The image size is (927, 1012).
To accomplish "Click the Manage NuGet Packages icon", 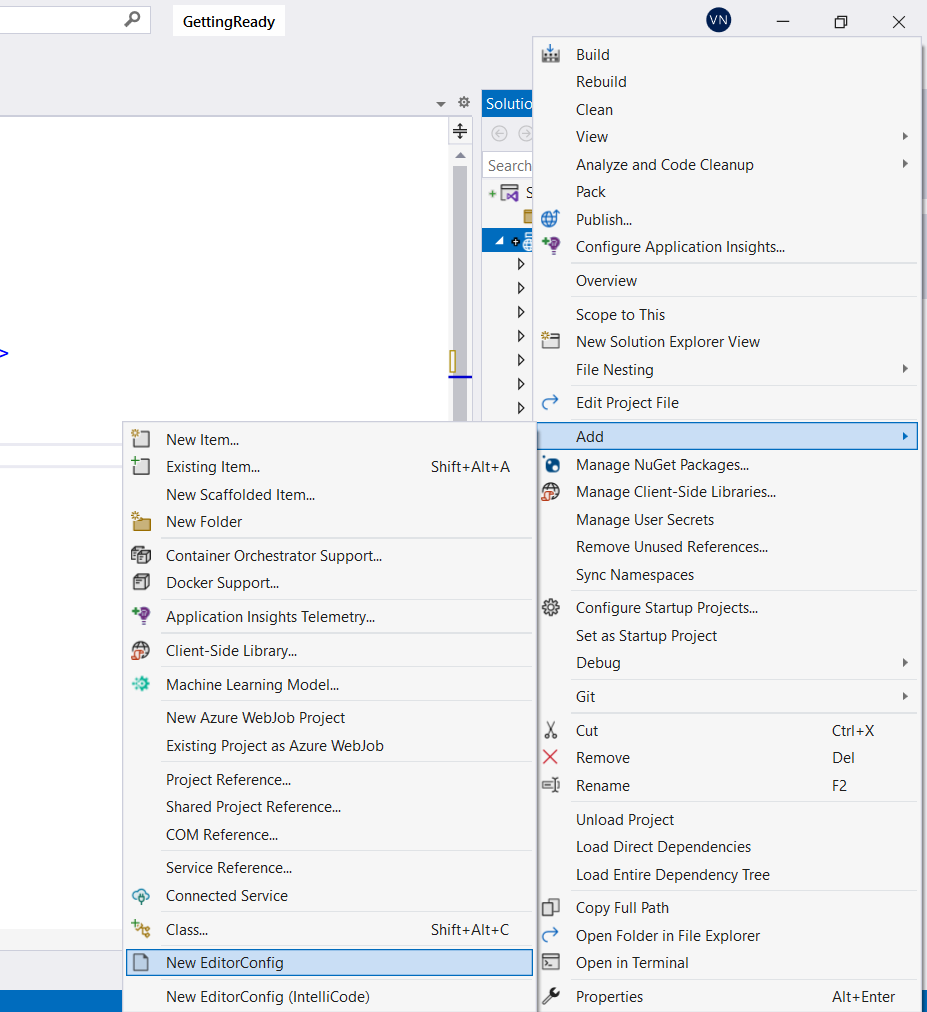I will coord(551,465).
